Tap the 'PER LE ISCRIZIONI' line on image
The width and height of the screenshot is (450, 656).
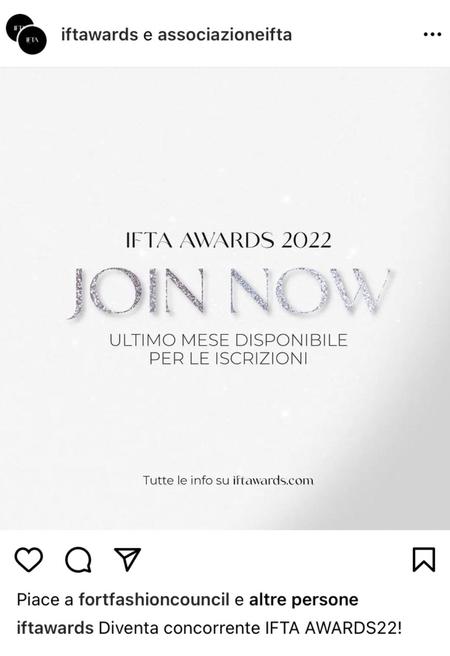228,359
